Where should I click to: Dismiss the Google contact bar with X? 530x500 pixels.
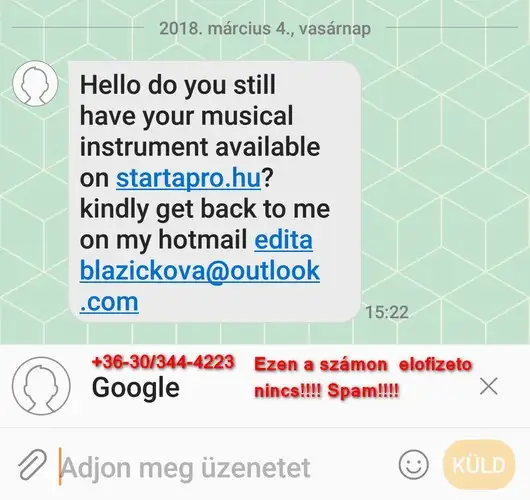(x=488, y=386)
